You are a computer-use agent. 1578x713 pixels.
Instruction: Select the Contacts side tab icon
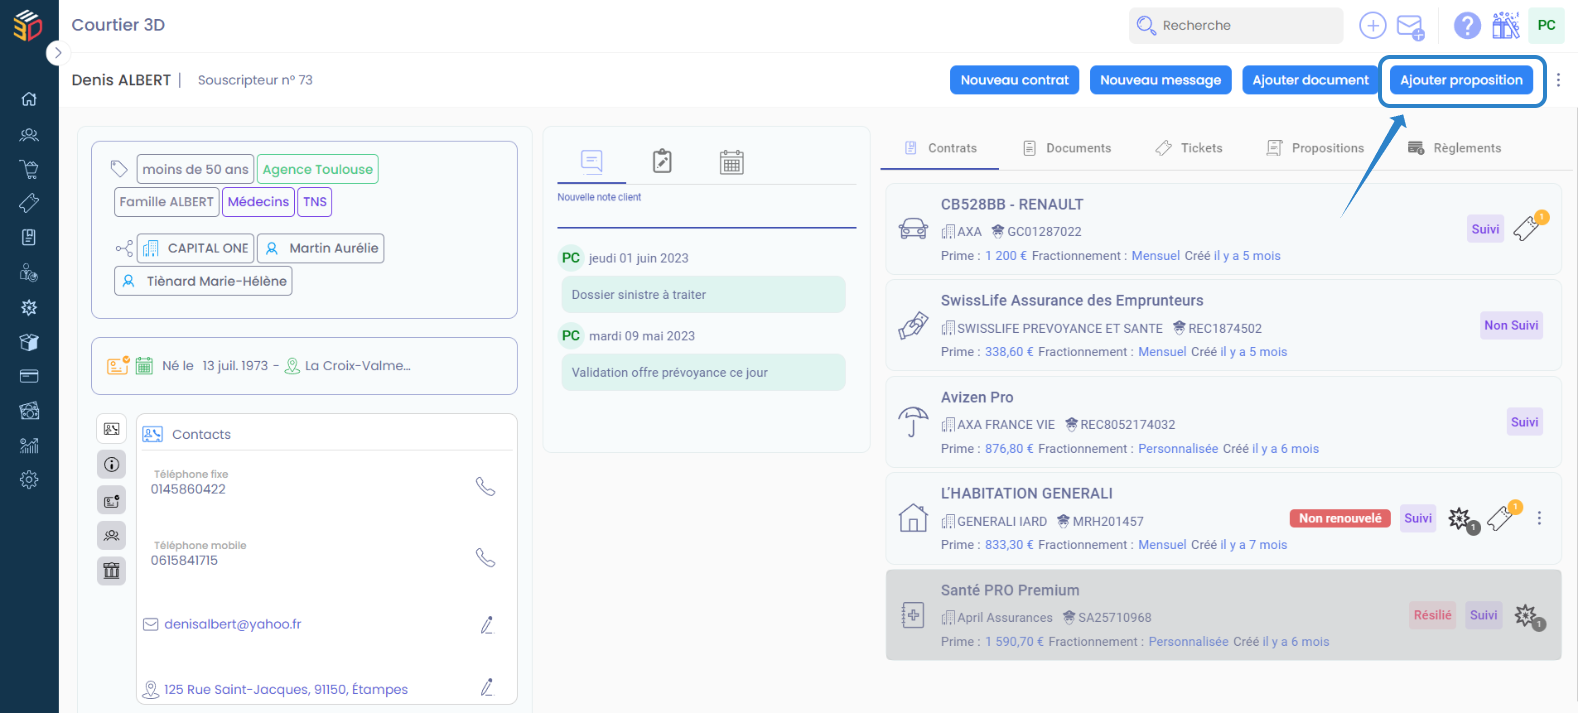112,429
